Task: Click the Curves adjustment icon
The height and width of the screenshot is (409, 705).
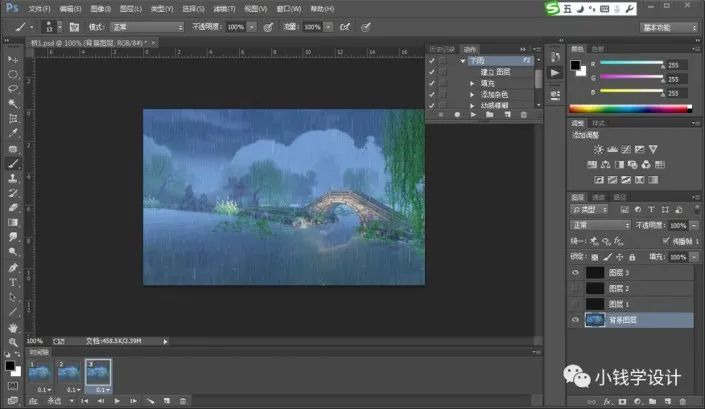Action: point(626,150)
